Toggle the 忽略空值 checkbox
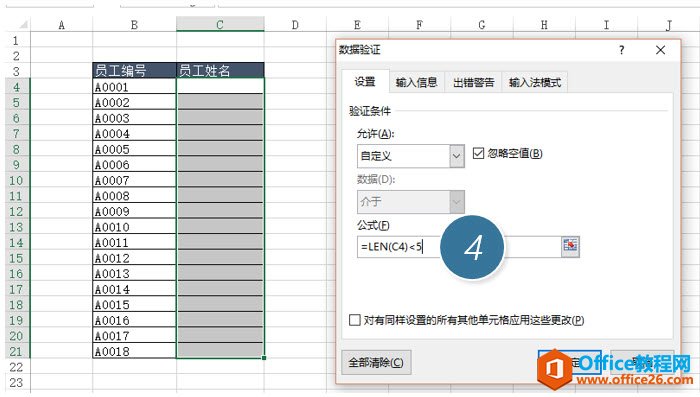The height and width of the screenshot is (397, 700). click(x=478, y=154)
